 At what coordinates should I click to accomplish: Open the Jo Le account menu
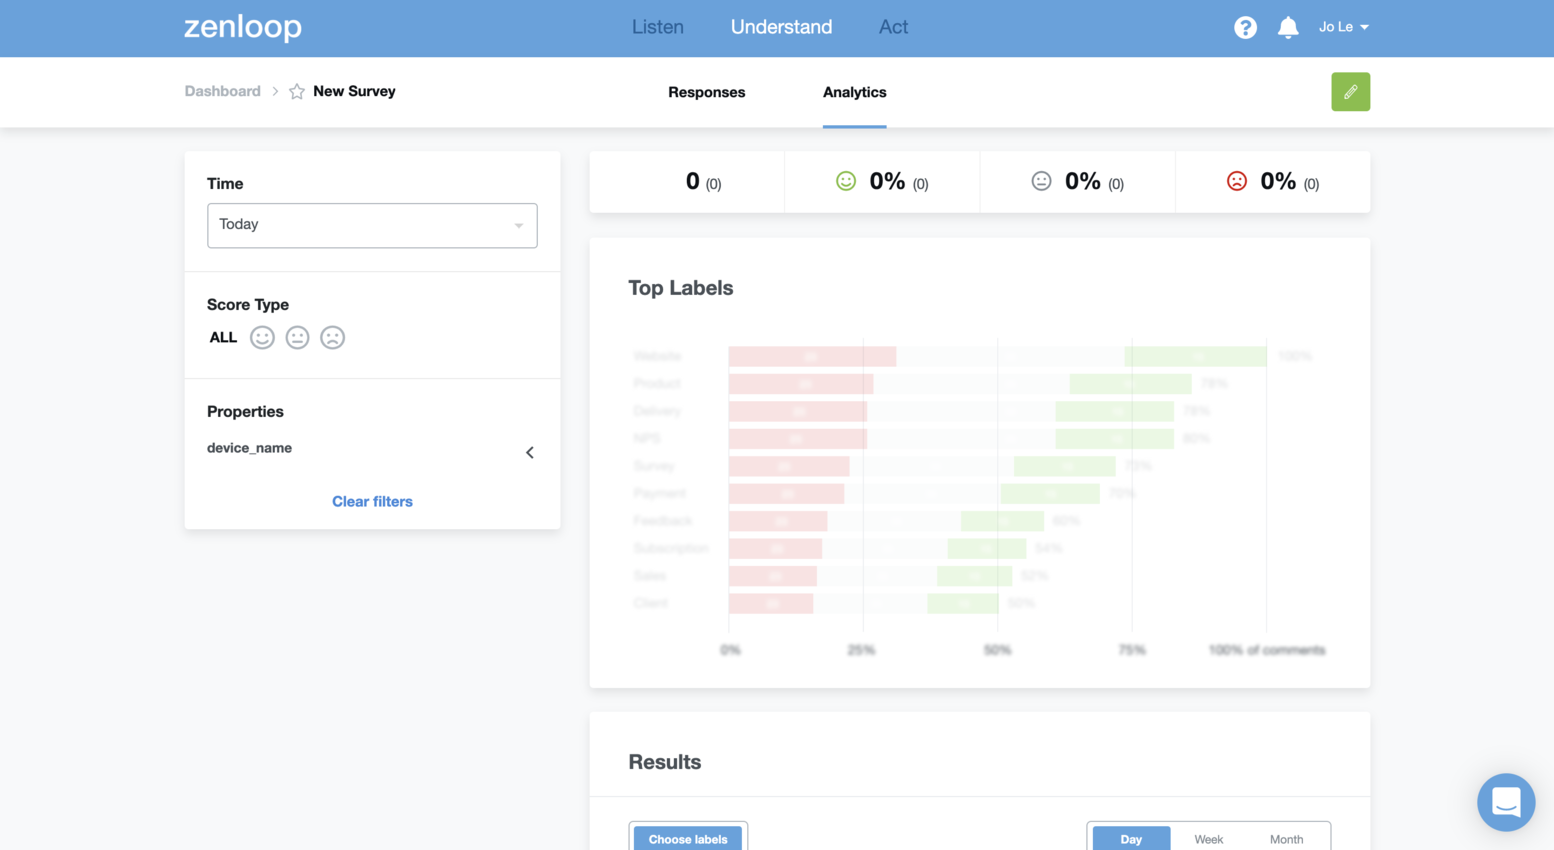tap(1342, 27)
